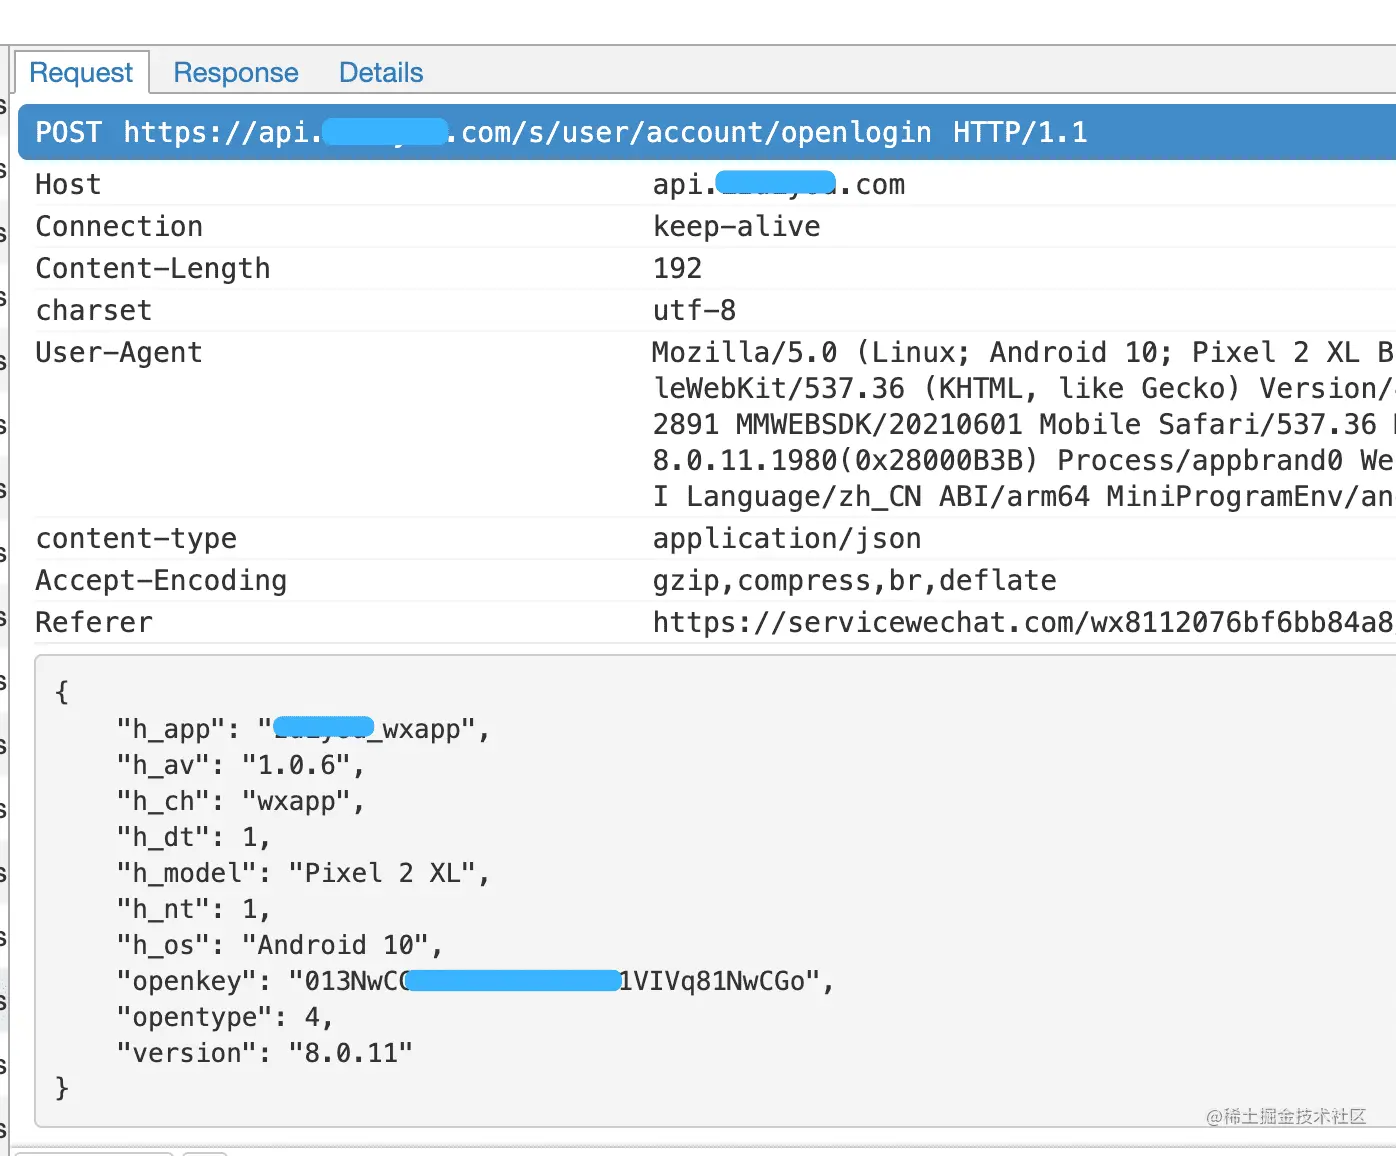Click the Content-Length value 192

click(677, 269)
